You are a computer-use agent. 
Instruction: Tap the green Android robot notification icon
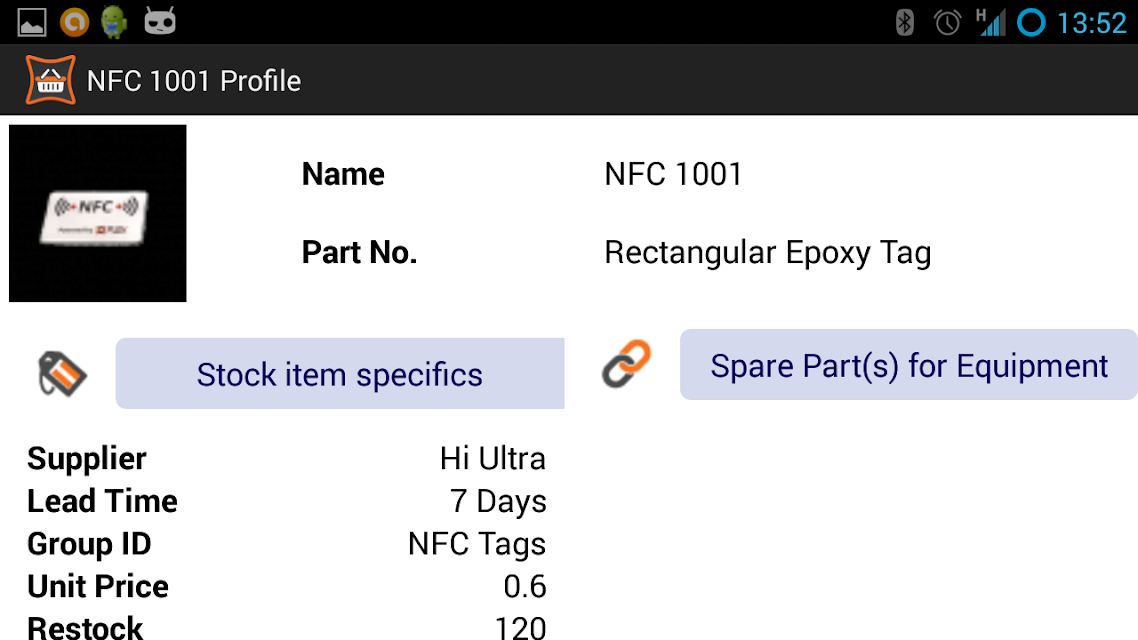(114, 22)
